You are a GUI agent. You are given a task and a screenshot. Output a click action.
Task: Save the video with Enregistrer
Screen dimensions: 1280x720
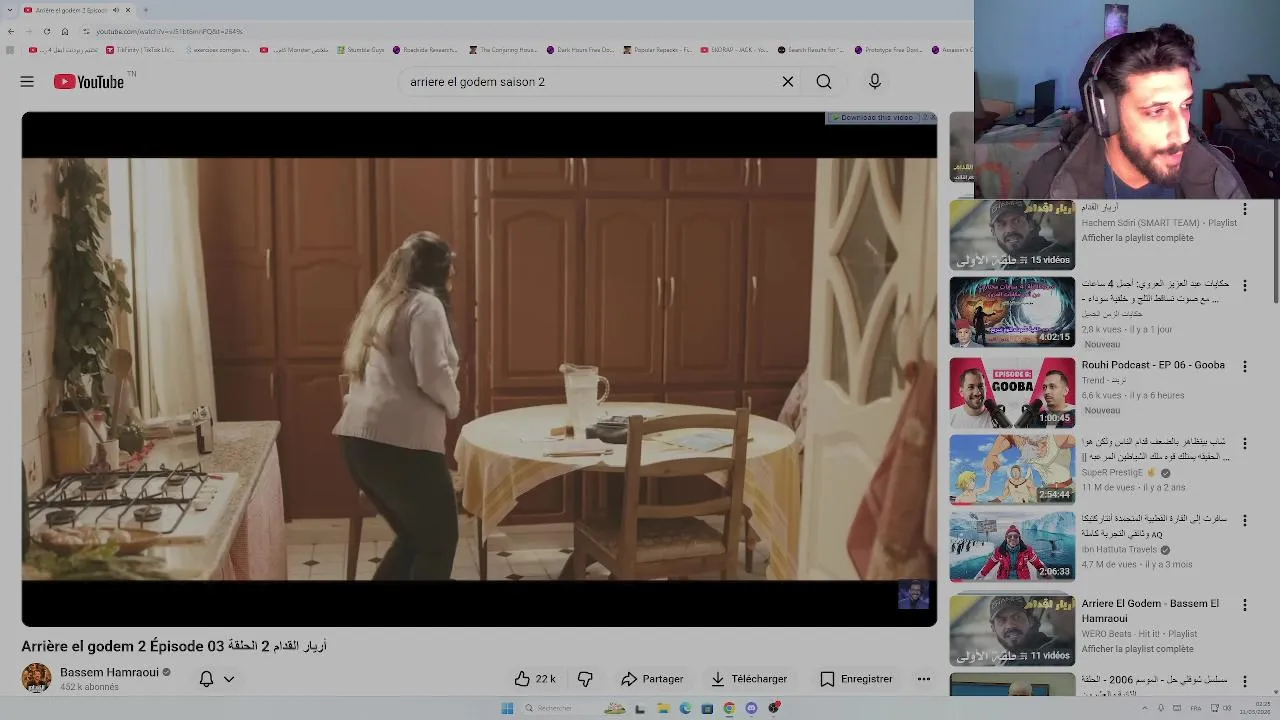856,679
